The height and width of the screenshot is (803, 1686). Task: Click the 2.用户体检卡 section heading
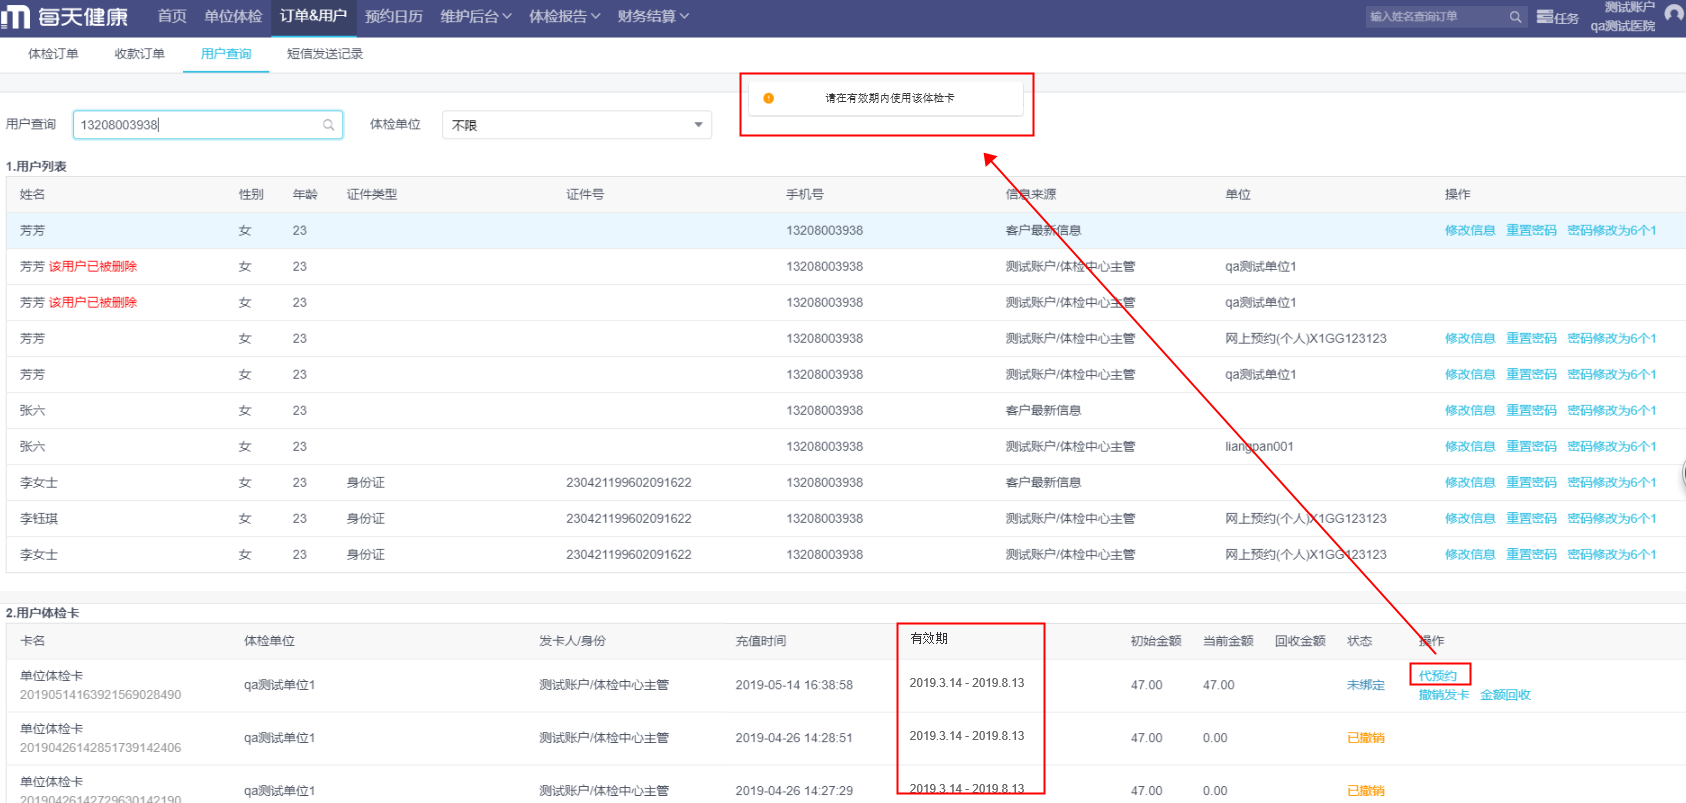tap(42, 613)
